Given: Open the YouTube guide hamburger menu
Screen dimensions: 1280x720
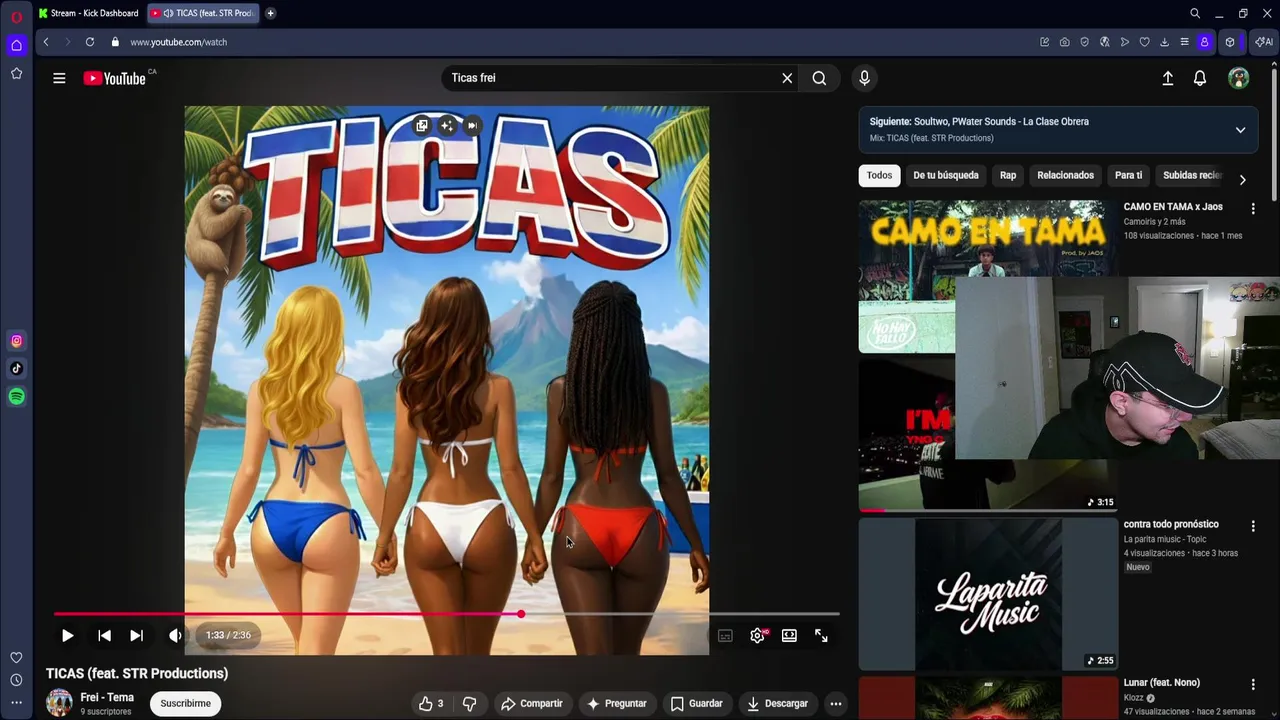Looking at the screenshot, I should [x=59, y=78].
